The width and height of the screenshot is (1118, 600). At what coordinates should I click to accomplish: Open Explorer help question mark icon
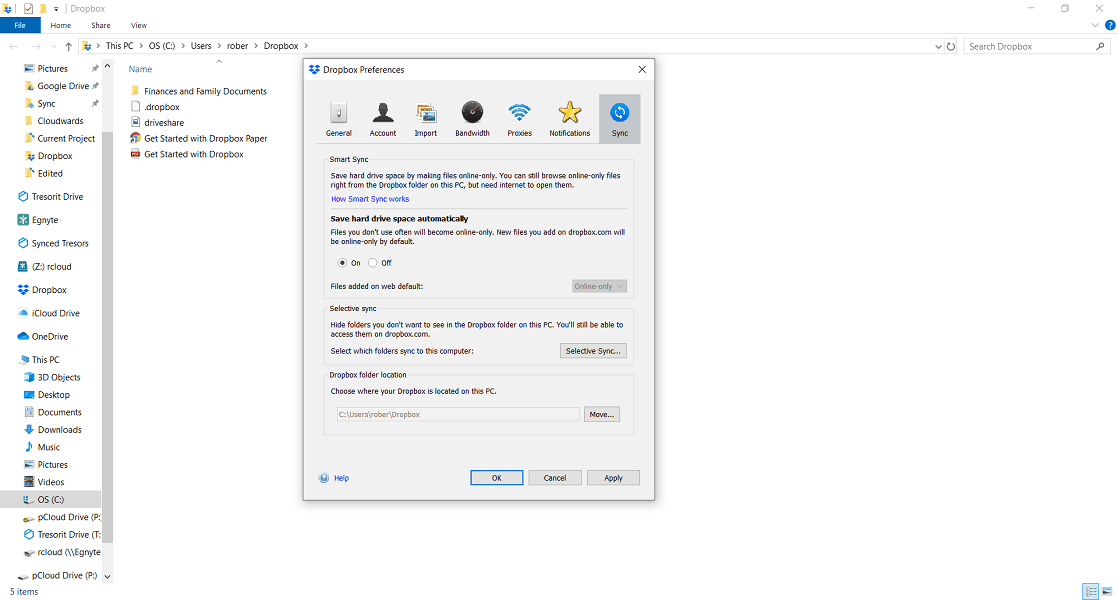pos(1110,26)
